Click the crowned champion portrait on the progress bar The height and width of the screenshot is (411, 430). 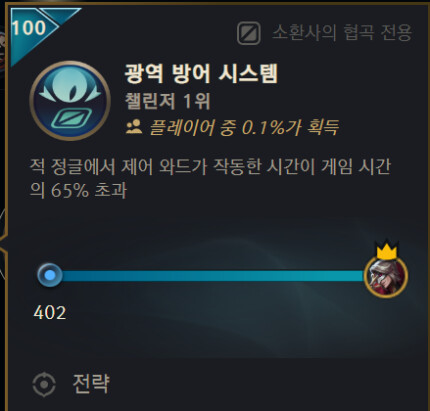386,276
